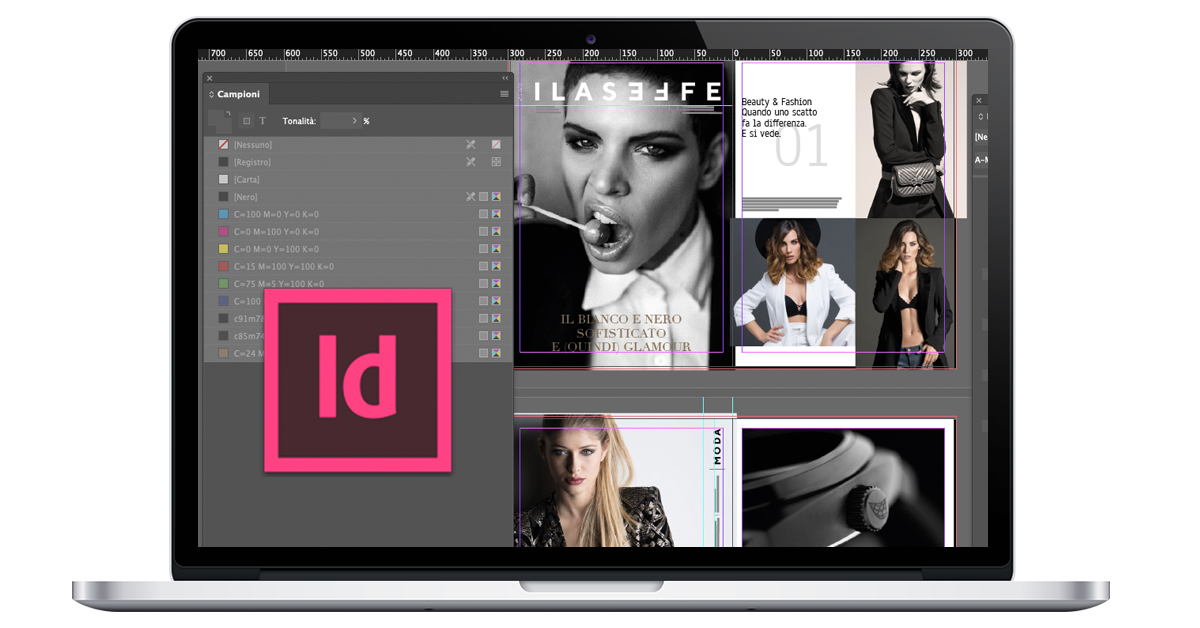Click the process color icon on [Nero] row

coord(483,197)
